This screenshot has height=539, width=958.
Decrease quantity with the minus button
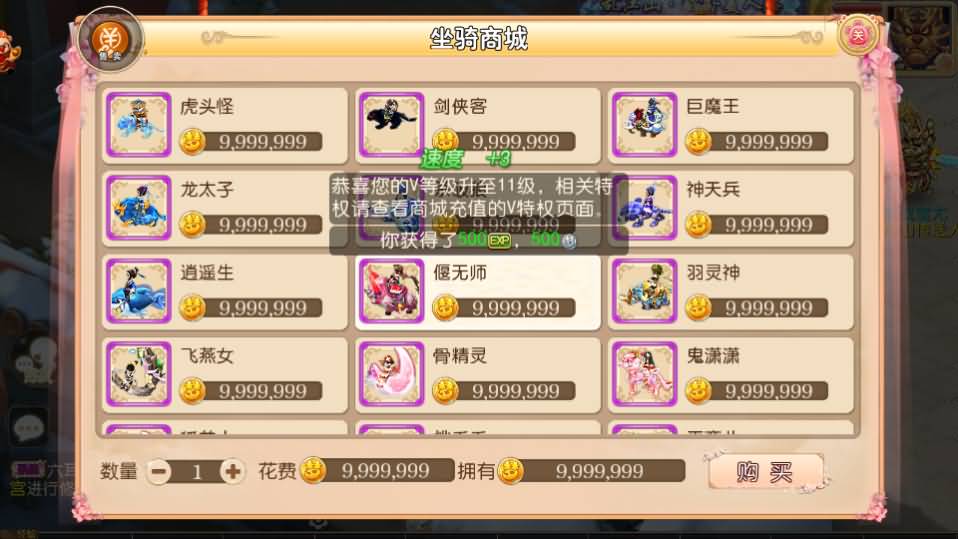point(159,471)
